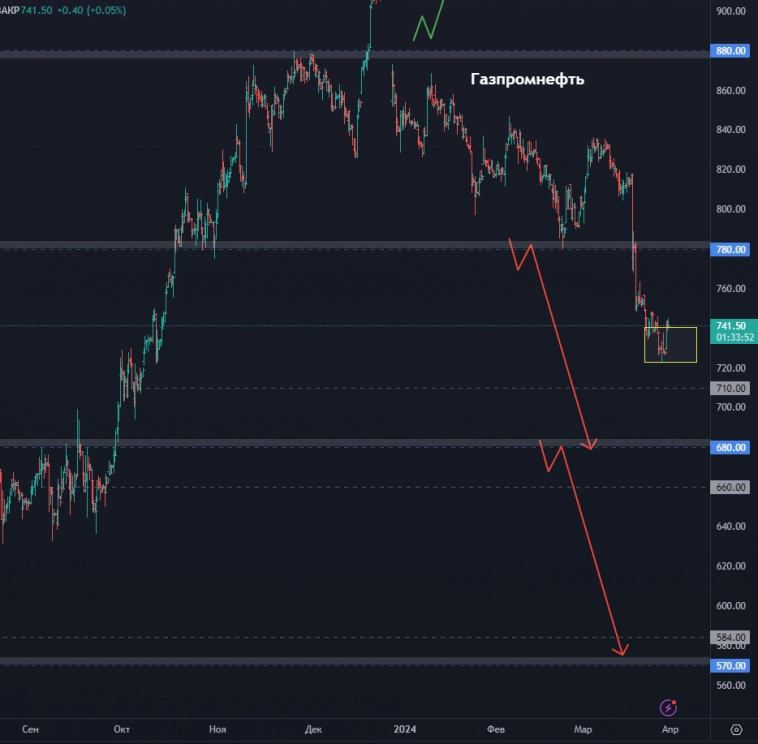Click the 2024 year on time axis
This screenshot has width=758, height=744.
[x=405, y=729]
